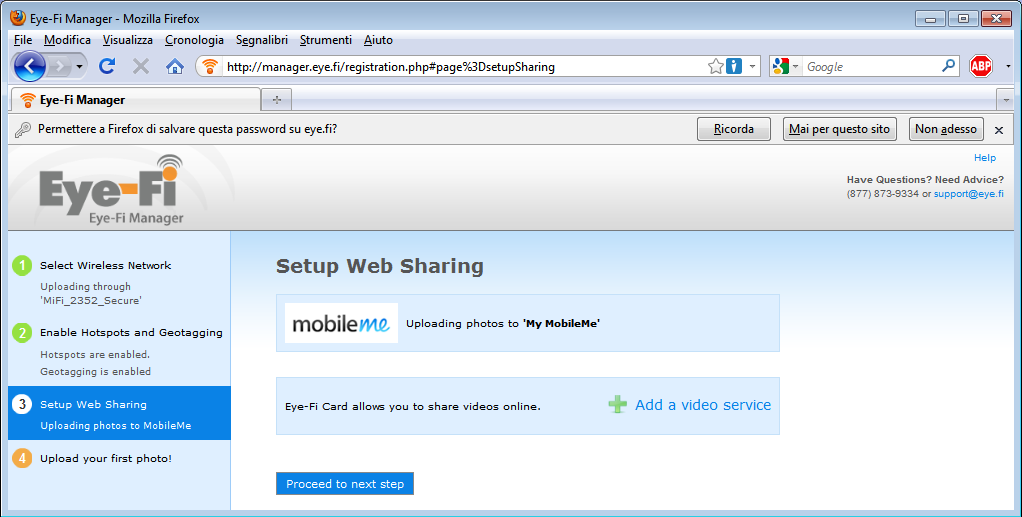Image resolution: width=1022 pixels, height=517 pixels.
Task: Open the Cronologia menu
Action: tap(194, 40)
